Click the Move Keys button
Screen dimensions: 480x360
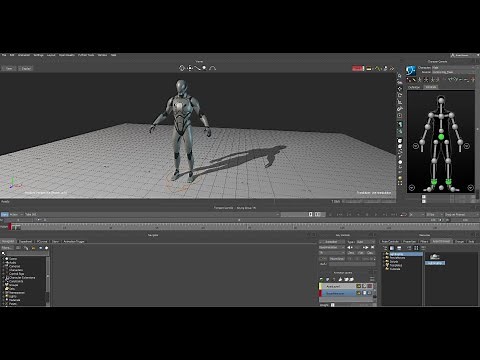(337, 259)
